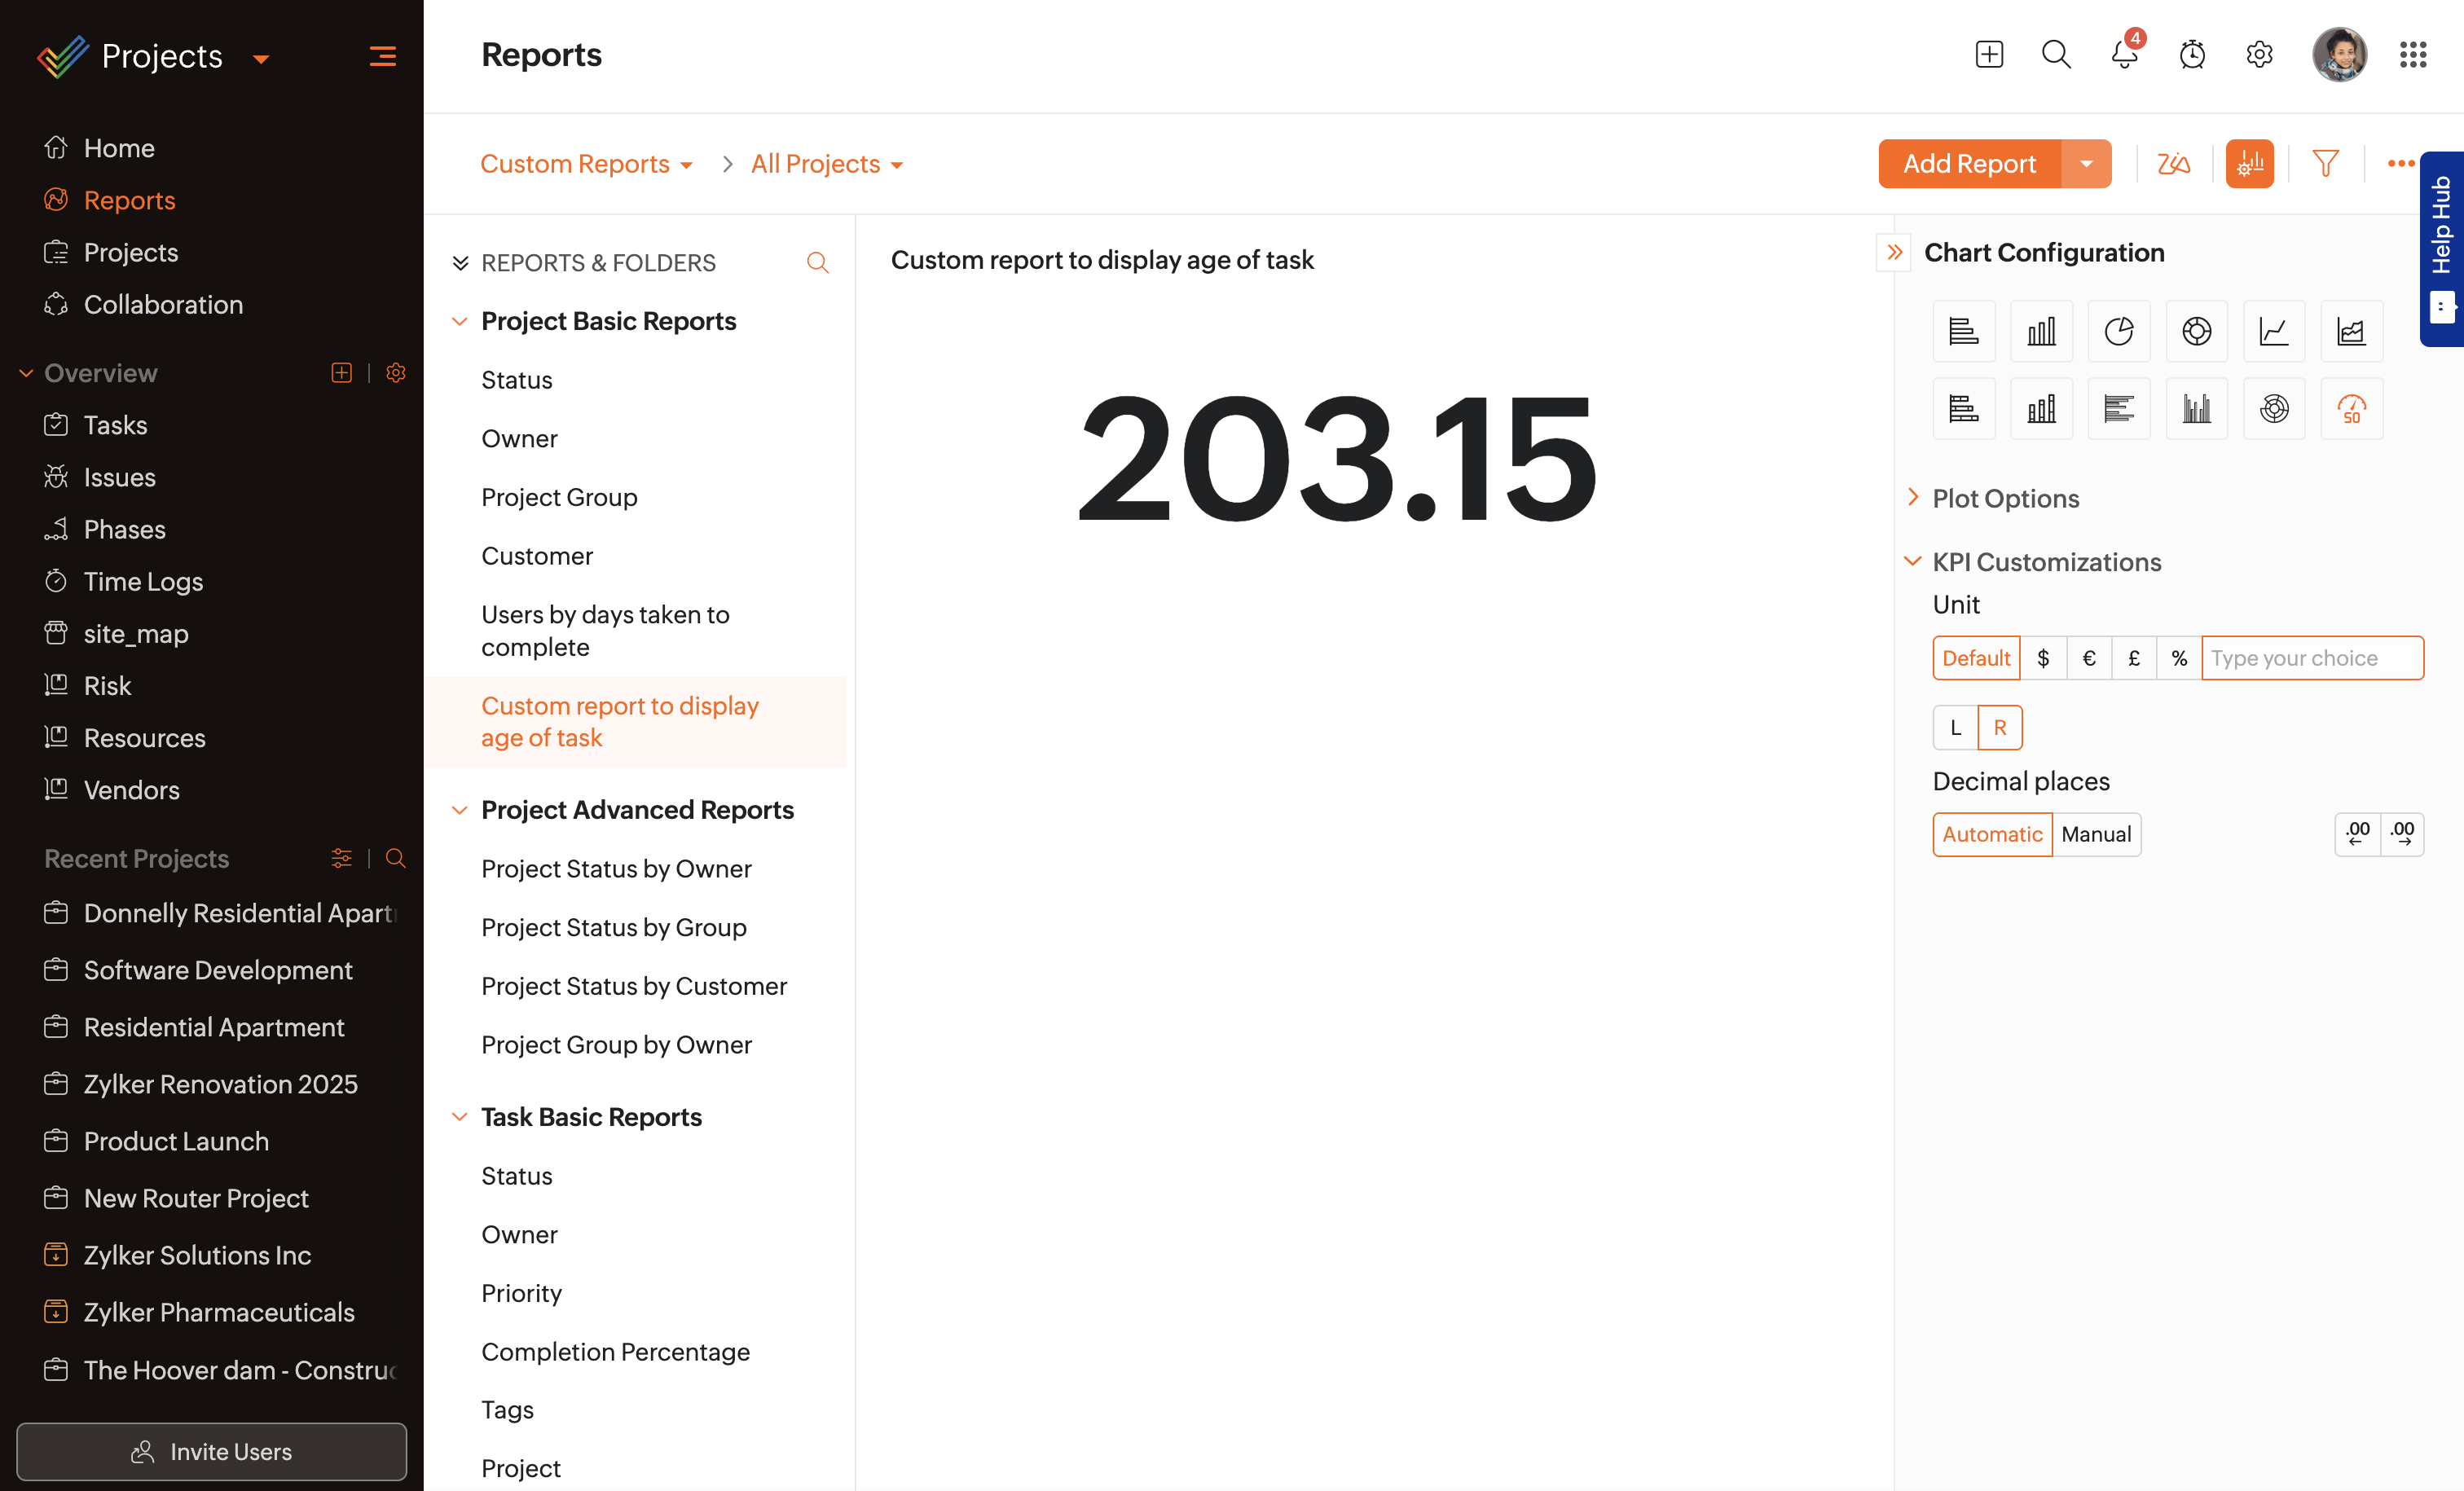The width and height of the screenshot is (2464, 1491).
Task: Click the filter funnel icon
Action: pos(2325,163)
